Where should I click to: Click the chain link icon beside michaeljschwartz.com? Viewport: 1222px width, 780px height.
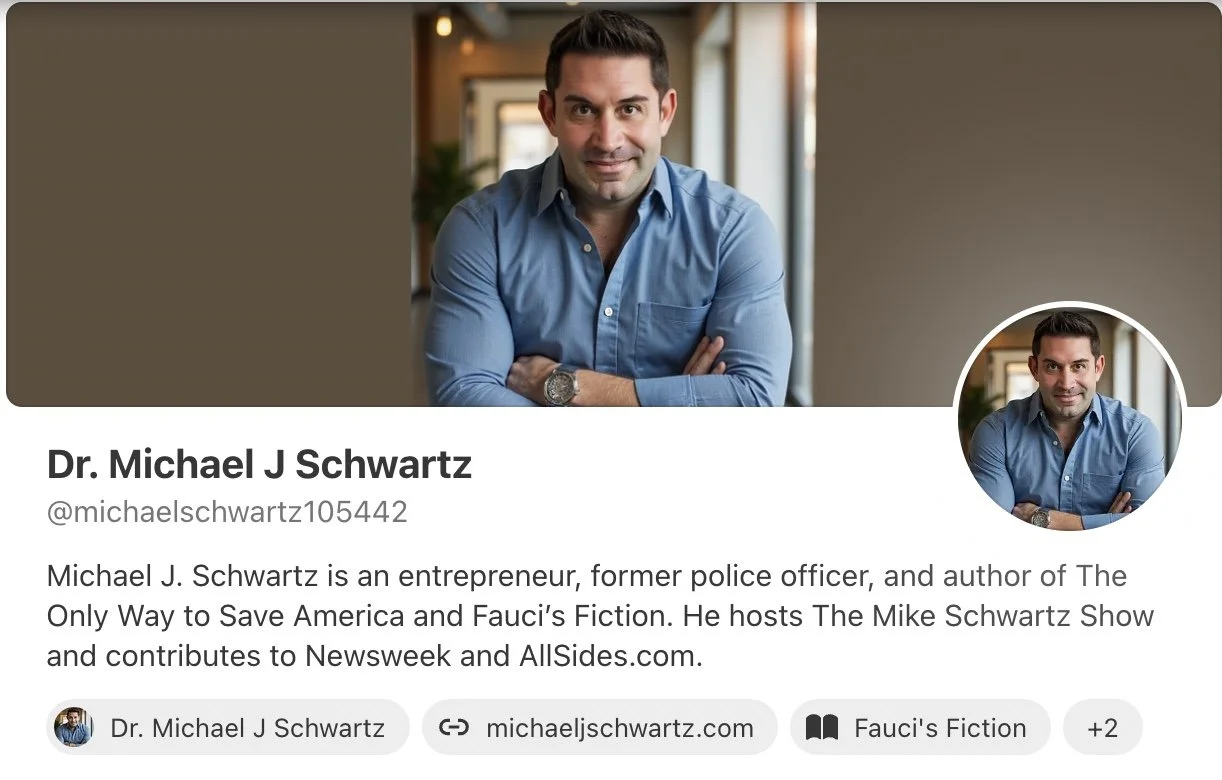[x=454, y=728]
